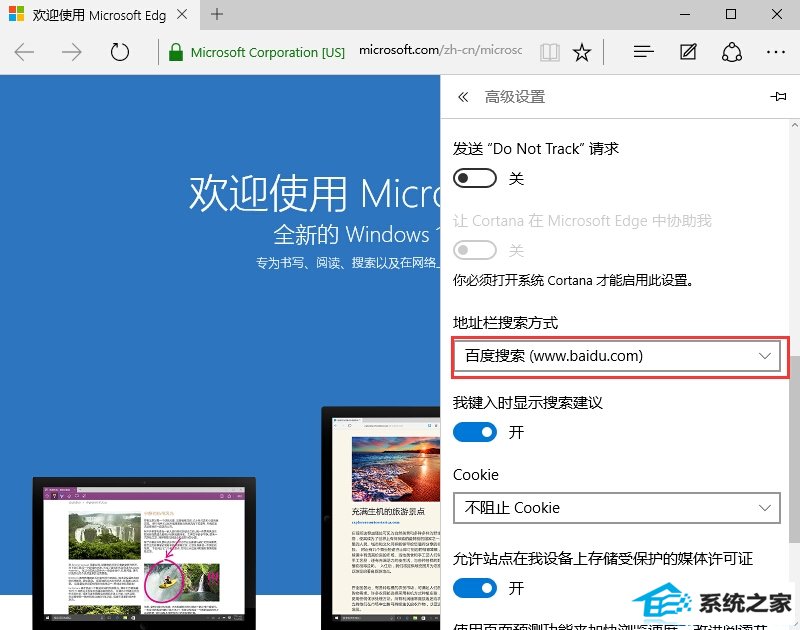Refresh the current page

pos(120,52)
